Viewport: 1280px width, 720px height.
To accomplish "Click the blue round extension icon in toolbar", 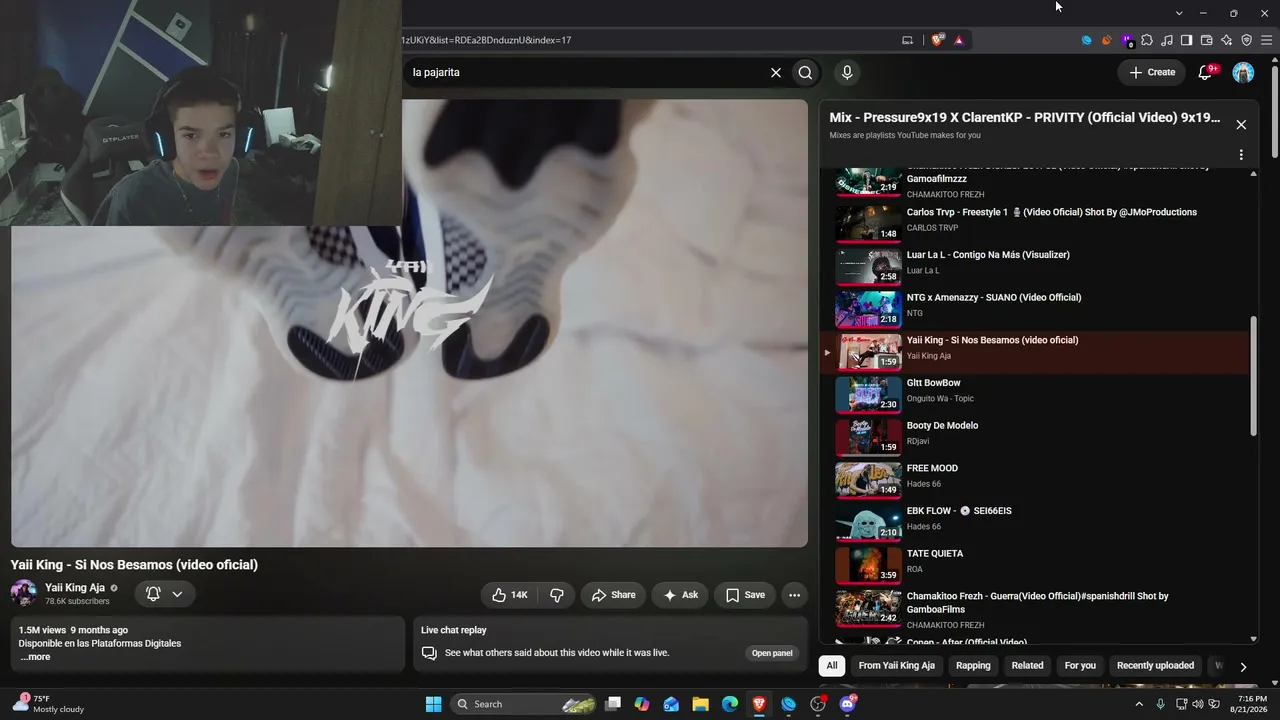I will click(1087, 40).
